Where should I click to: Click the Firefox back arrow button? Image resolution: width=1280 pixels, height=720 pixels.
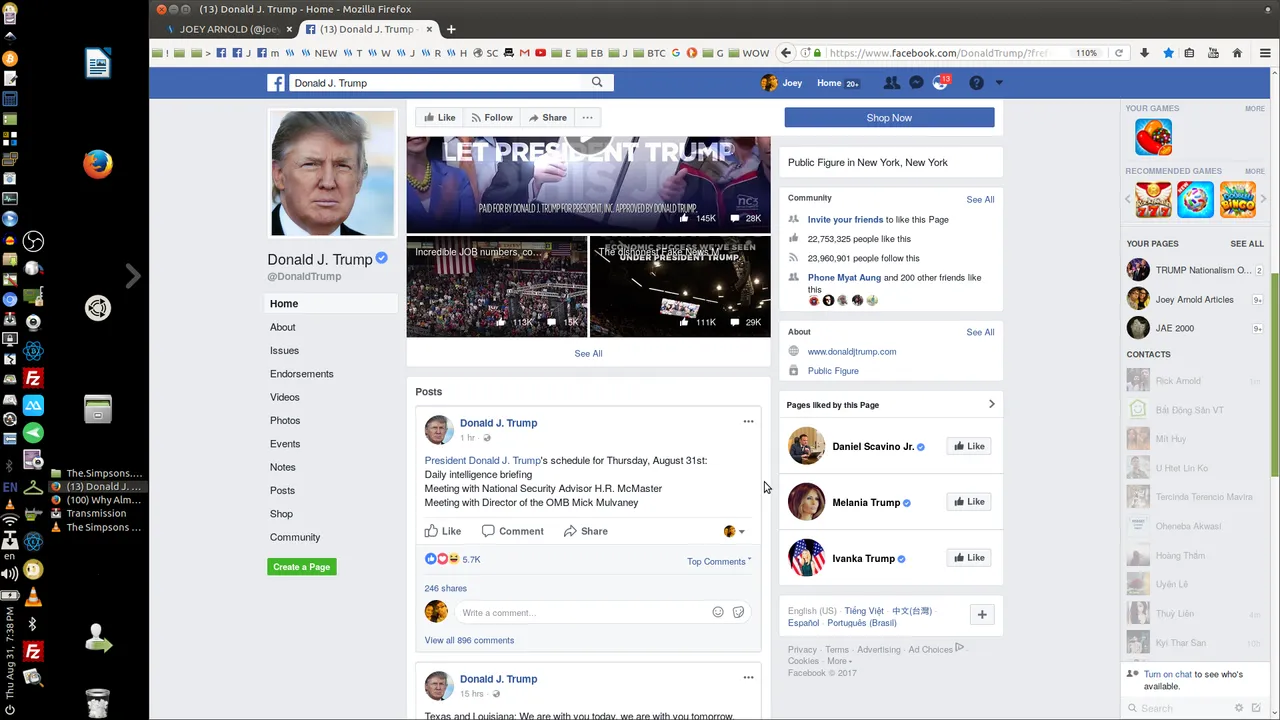786,53
